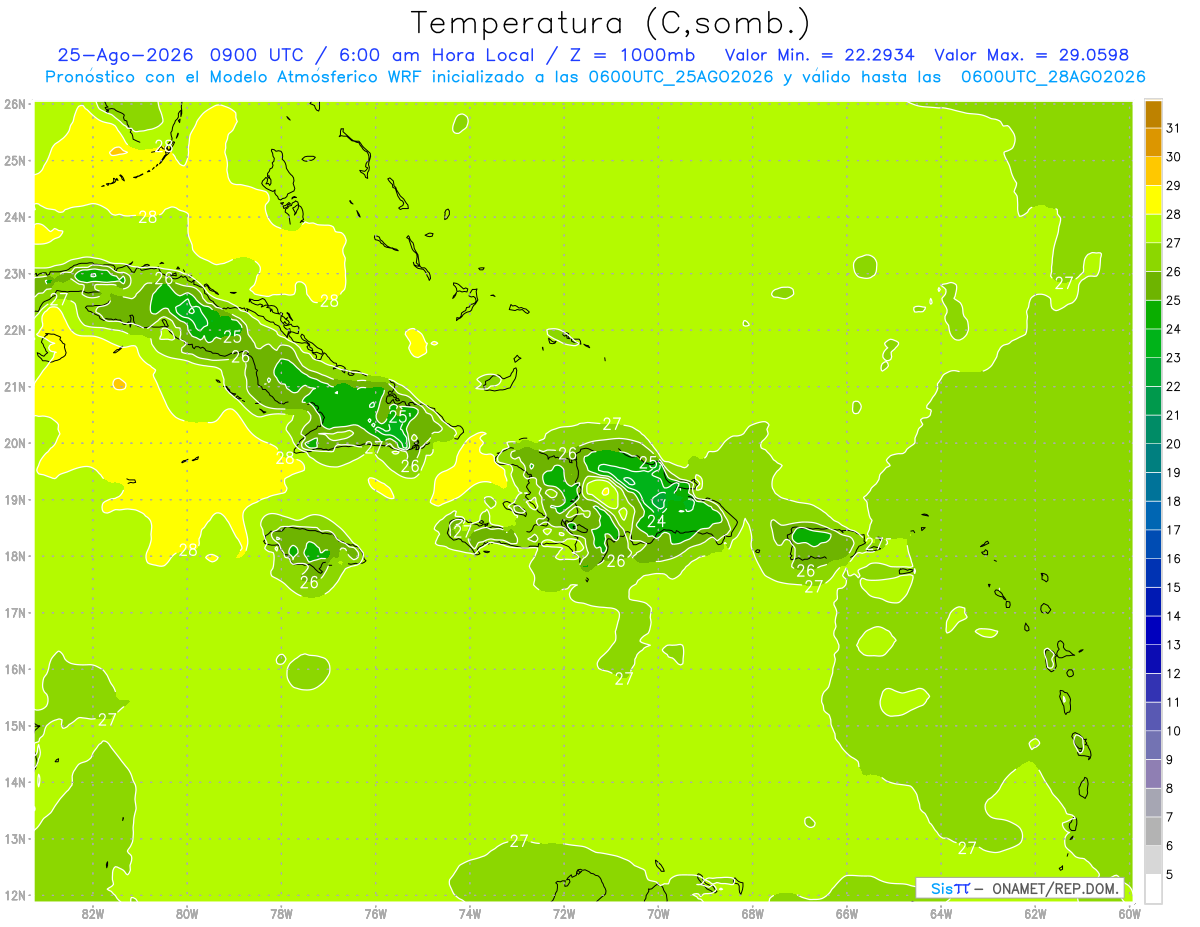This screenshot has width=1200, height=927.
Task: Click the "28" contour label near 24N 81W
Action: click(147, 217)
